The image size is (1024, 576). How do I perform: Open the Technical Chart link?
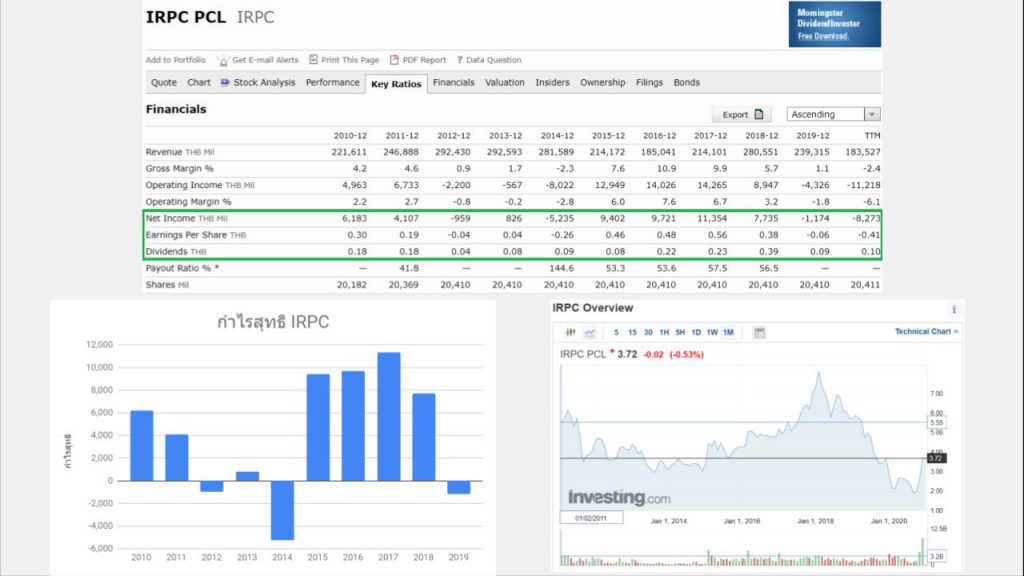coord(926,332)
